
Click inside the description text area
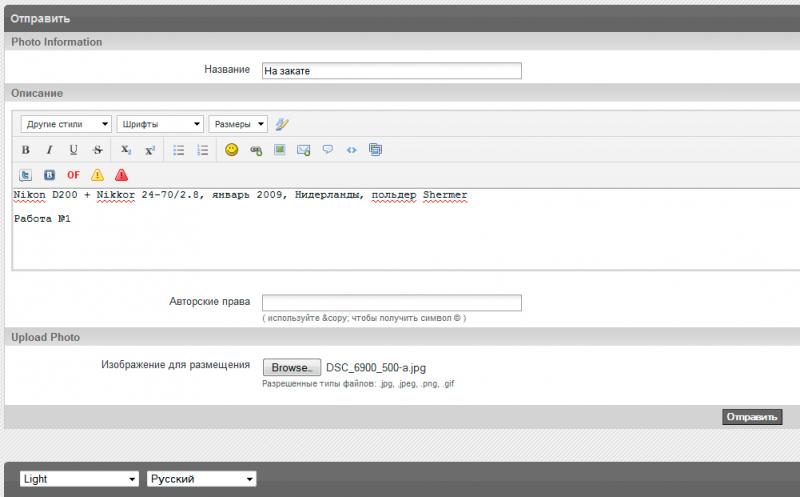406,230
